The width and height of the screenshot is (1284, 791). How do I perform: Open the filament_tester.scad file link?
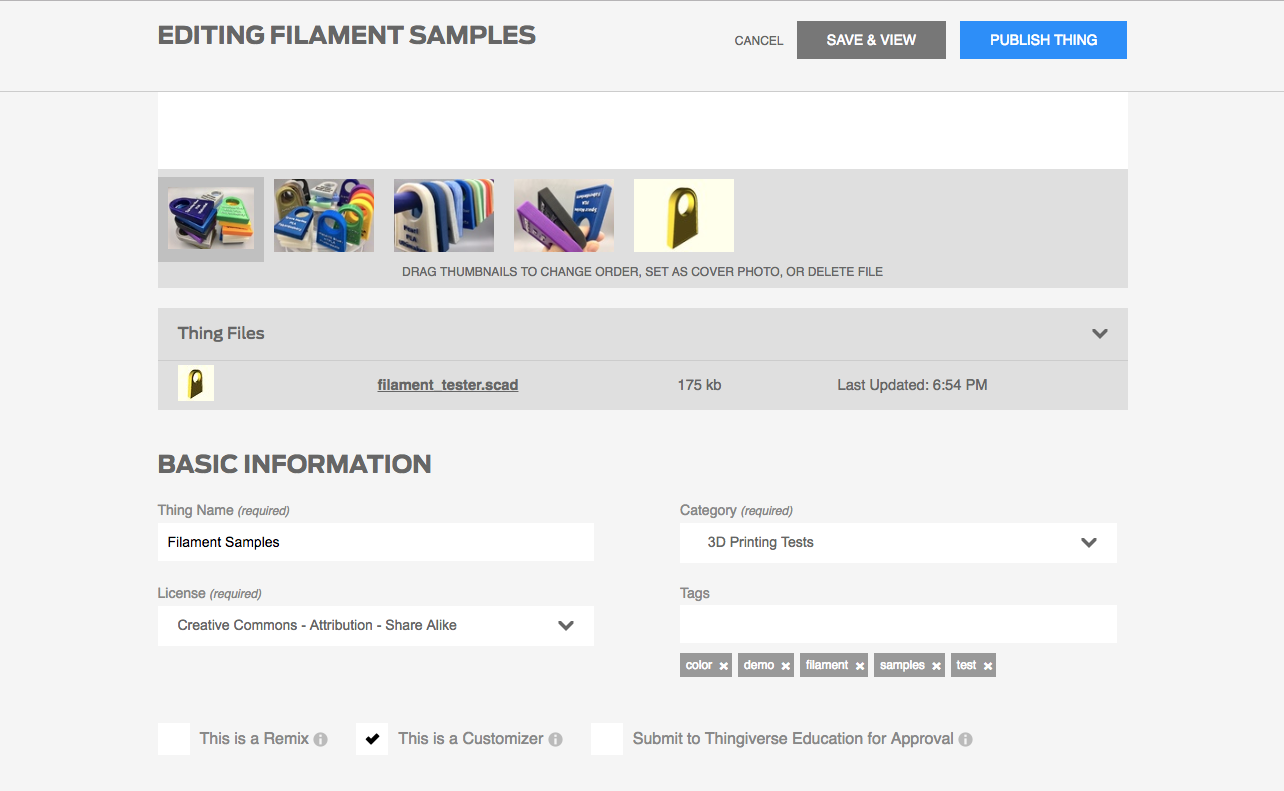(448, 385)
